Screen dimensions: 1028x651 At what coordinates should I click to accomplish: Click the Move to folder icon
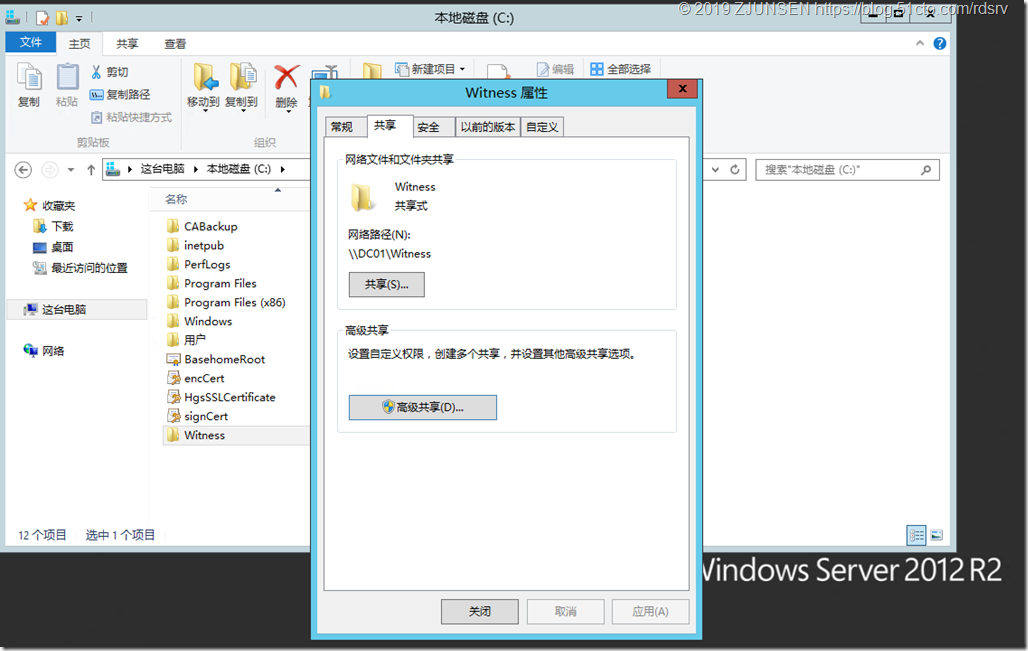tap(205, 77)
